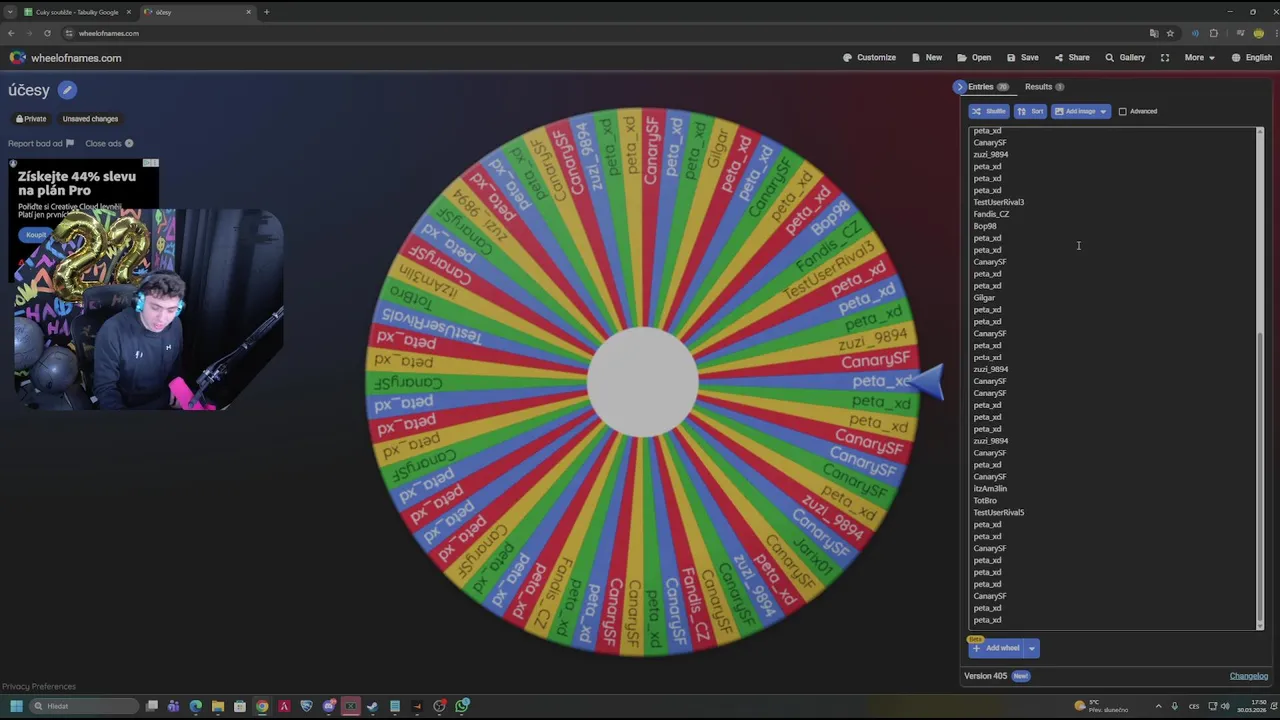
Task: Click the 'Gilgar' entry in the list
Action: 984,298
